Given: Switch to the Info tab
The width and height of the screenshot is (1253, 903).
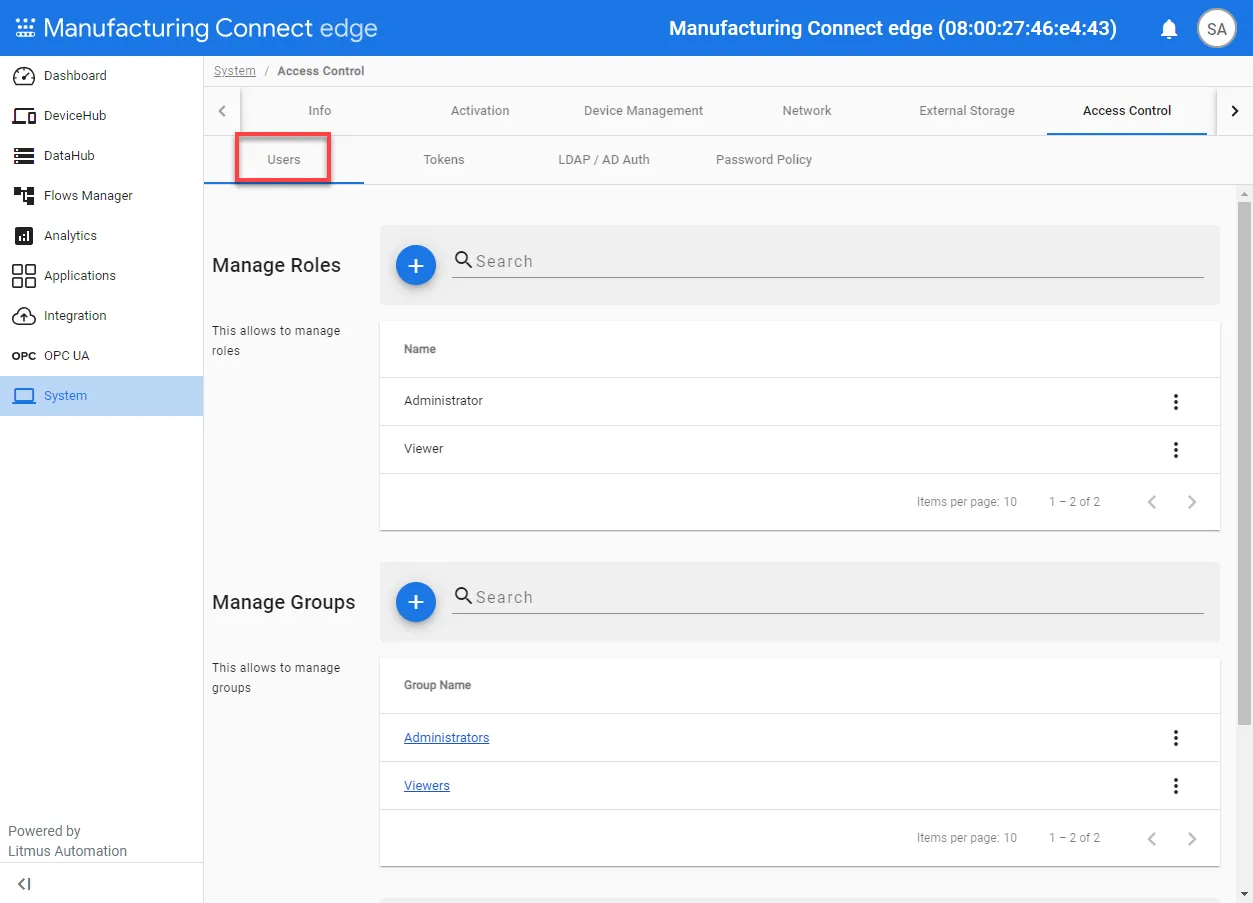Looking at the screenshot, I should pos(320,111).
